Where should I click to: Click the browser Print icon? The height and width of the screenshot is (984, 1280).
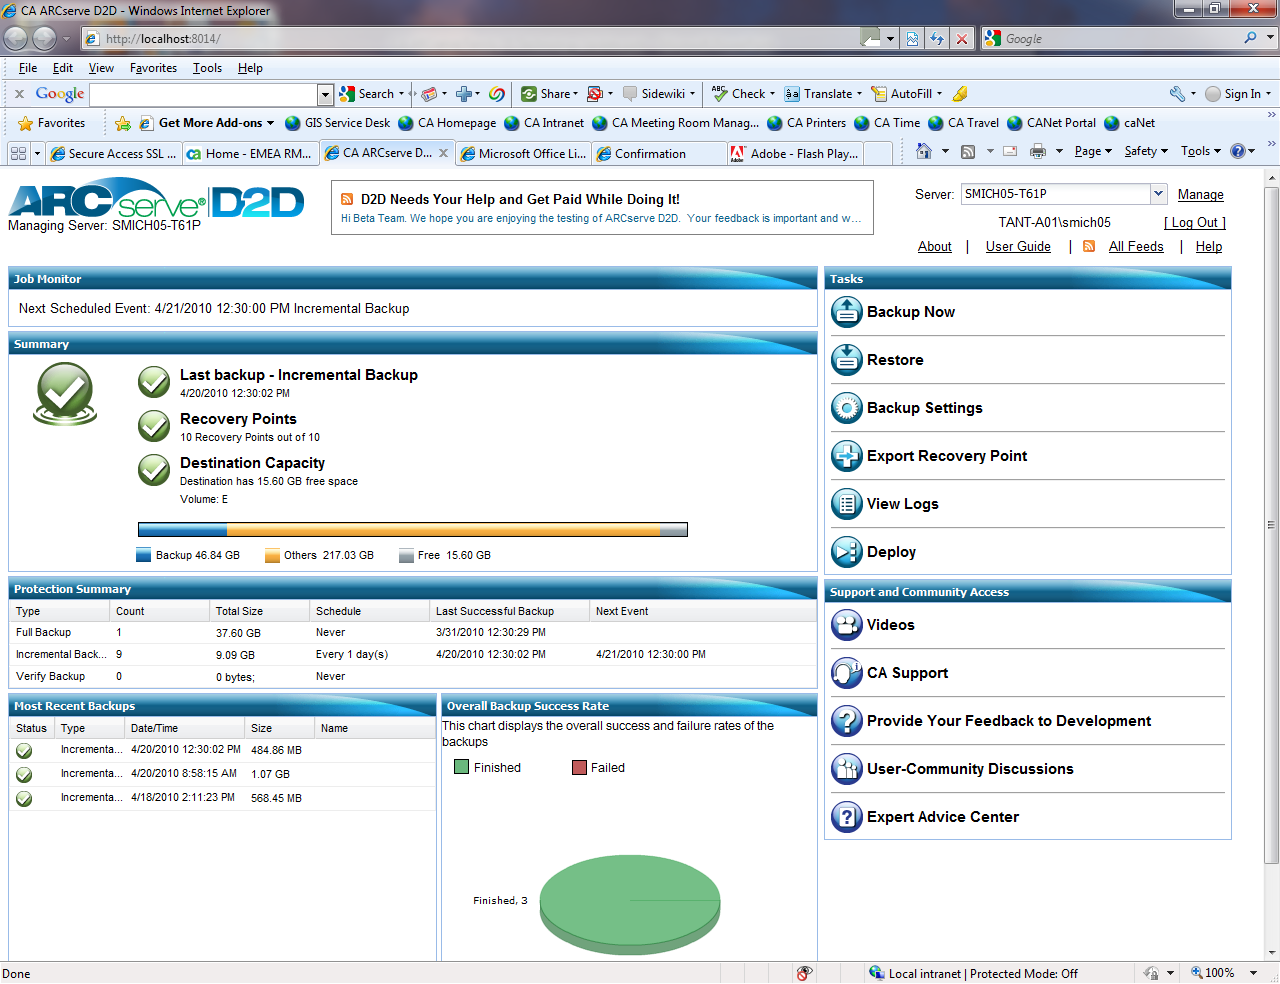click(x=1038, y=151)
